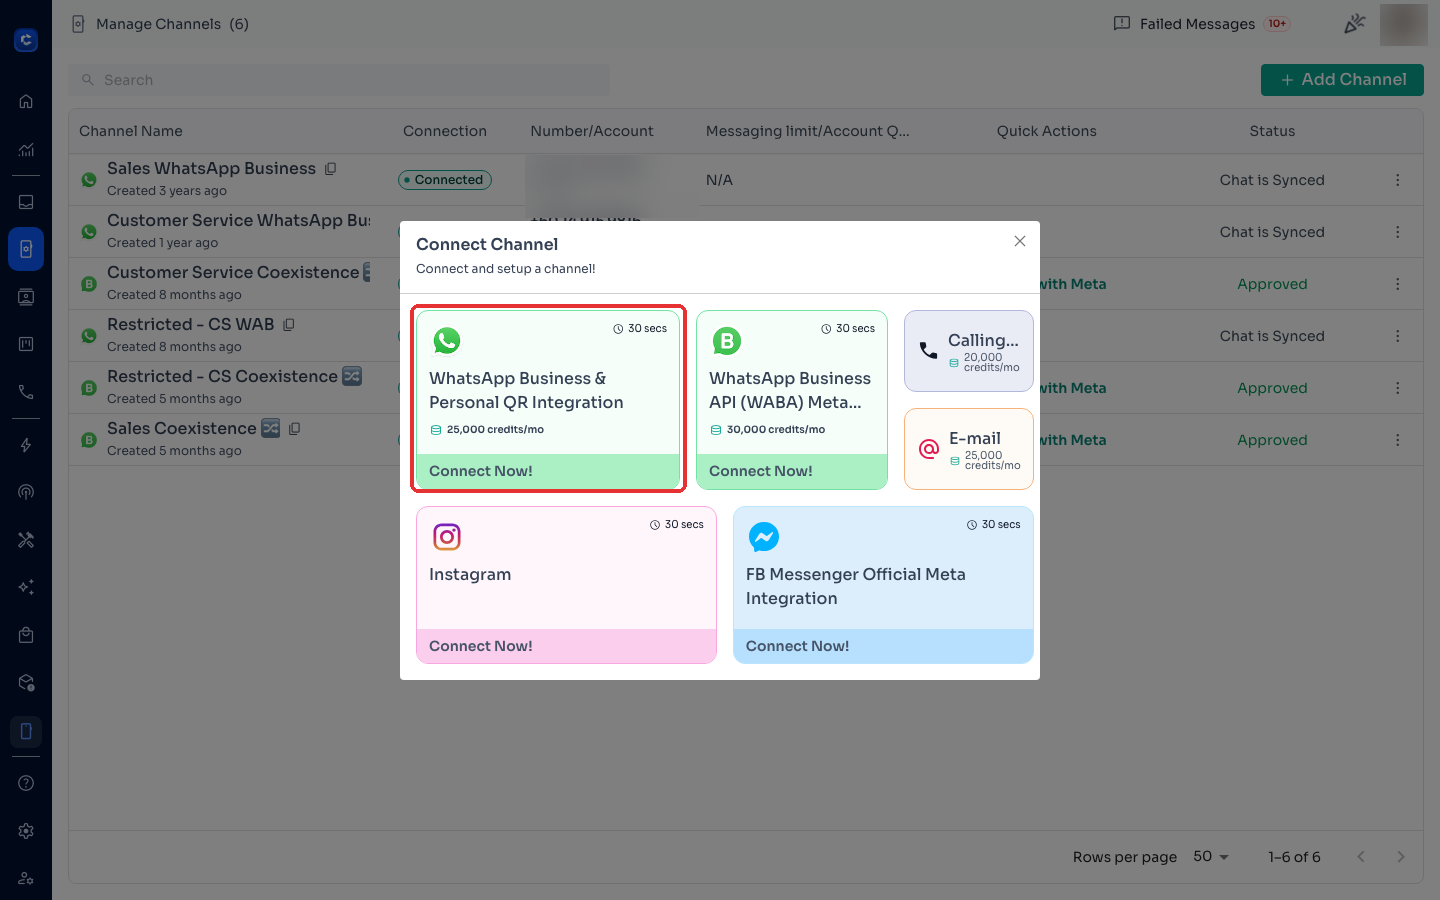Select the active Manage Channels sidebar icon

tap(26, 249)
